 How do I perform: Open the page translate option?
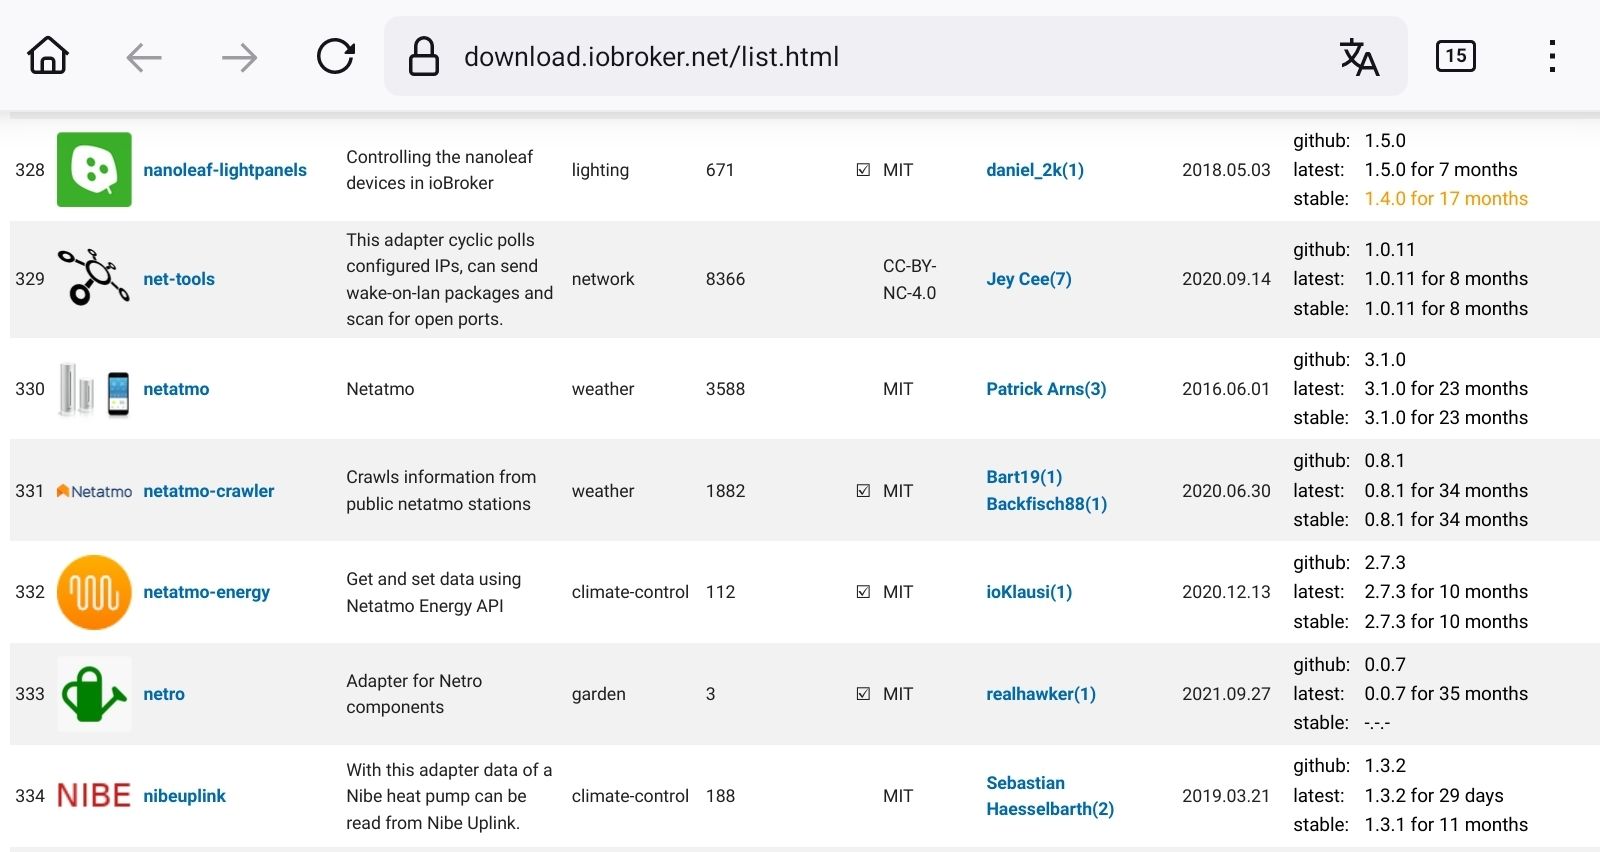(1359, 57)
